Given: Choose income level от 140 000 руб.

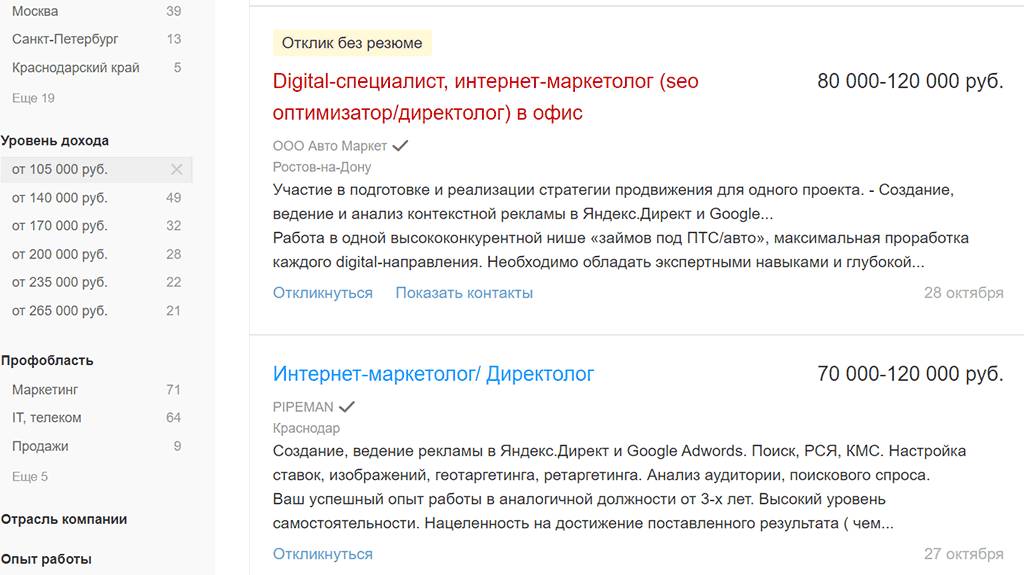Looking at the screenshot, I should pyautogui.click(x=60, y=198).
